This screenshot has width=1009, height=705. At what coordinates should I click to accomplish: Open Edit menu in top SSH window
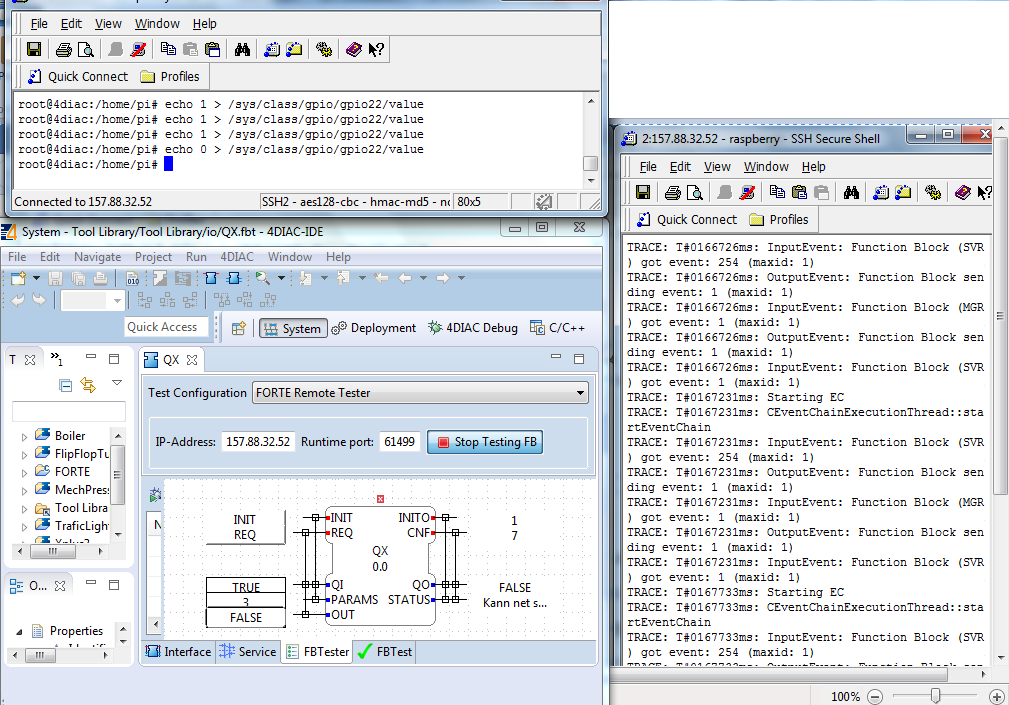click(x=71, y=24)
